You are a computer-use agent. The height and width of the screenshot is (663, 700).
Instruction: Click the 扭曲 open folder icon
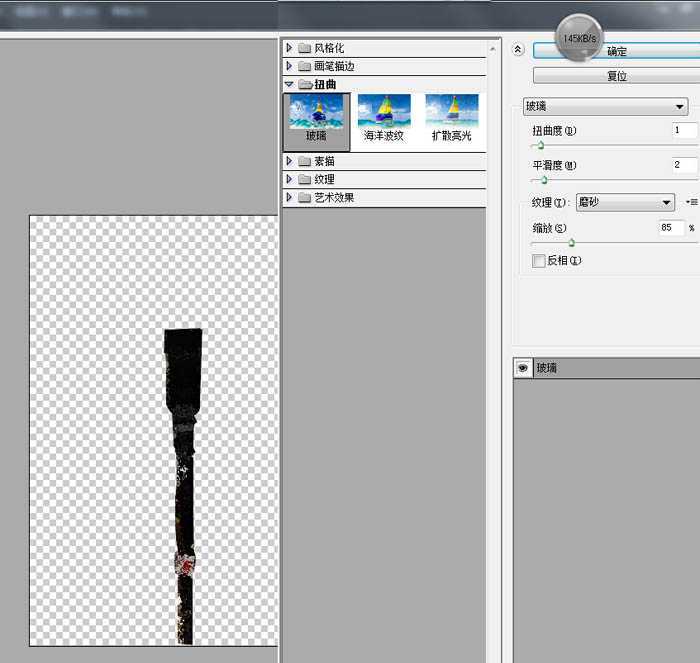[306, 84]
